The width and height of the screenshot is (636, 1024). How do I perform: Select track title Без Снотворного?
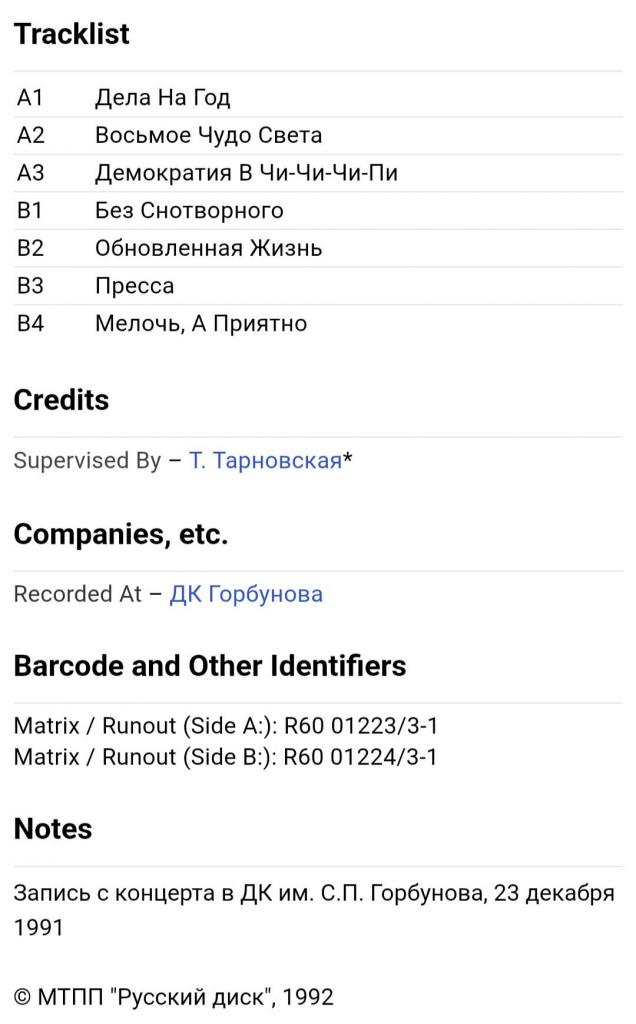[189, 211]
